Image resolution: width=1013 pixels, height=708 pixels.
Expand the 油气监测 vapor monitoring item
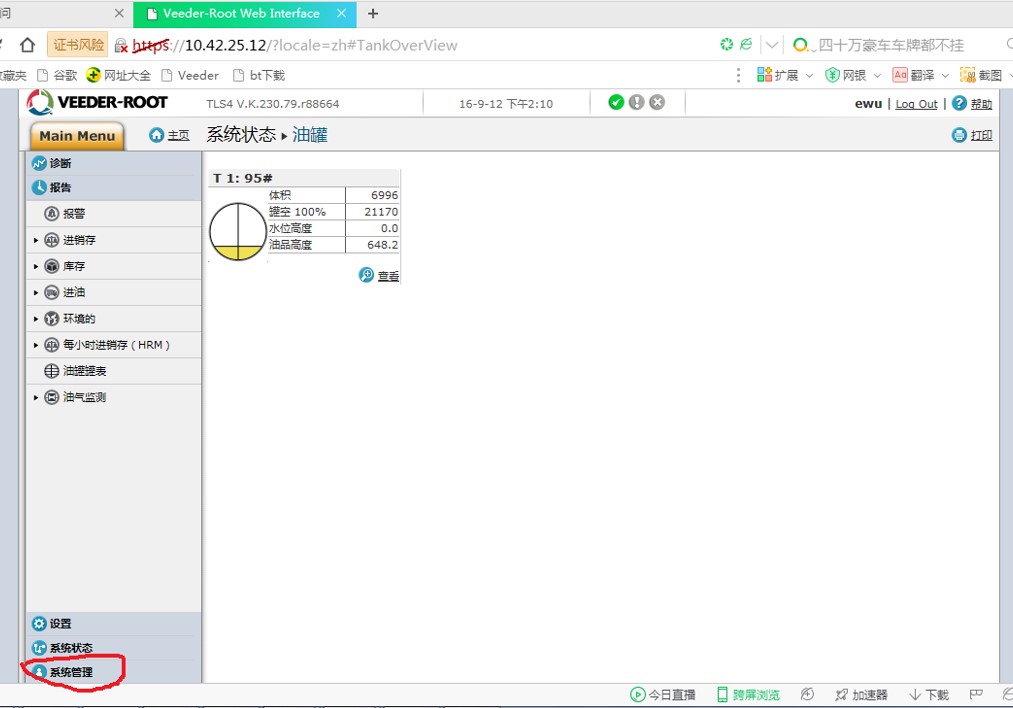(x=37, y=397)
